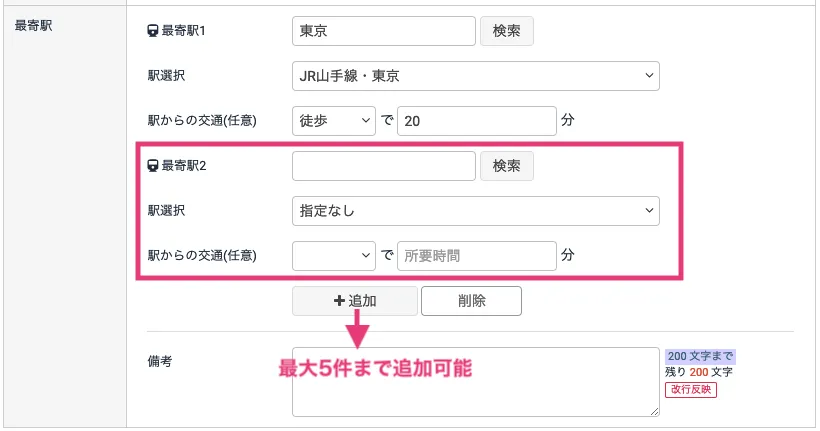
Task: Click the train icon beside 最寄駅1
Action: (153, 31)
